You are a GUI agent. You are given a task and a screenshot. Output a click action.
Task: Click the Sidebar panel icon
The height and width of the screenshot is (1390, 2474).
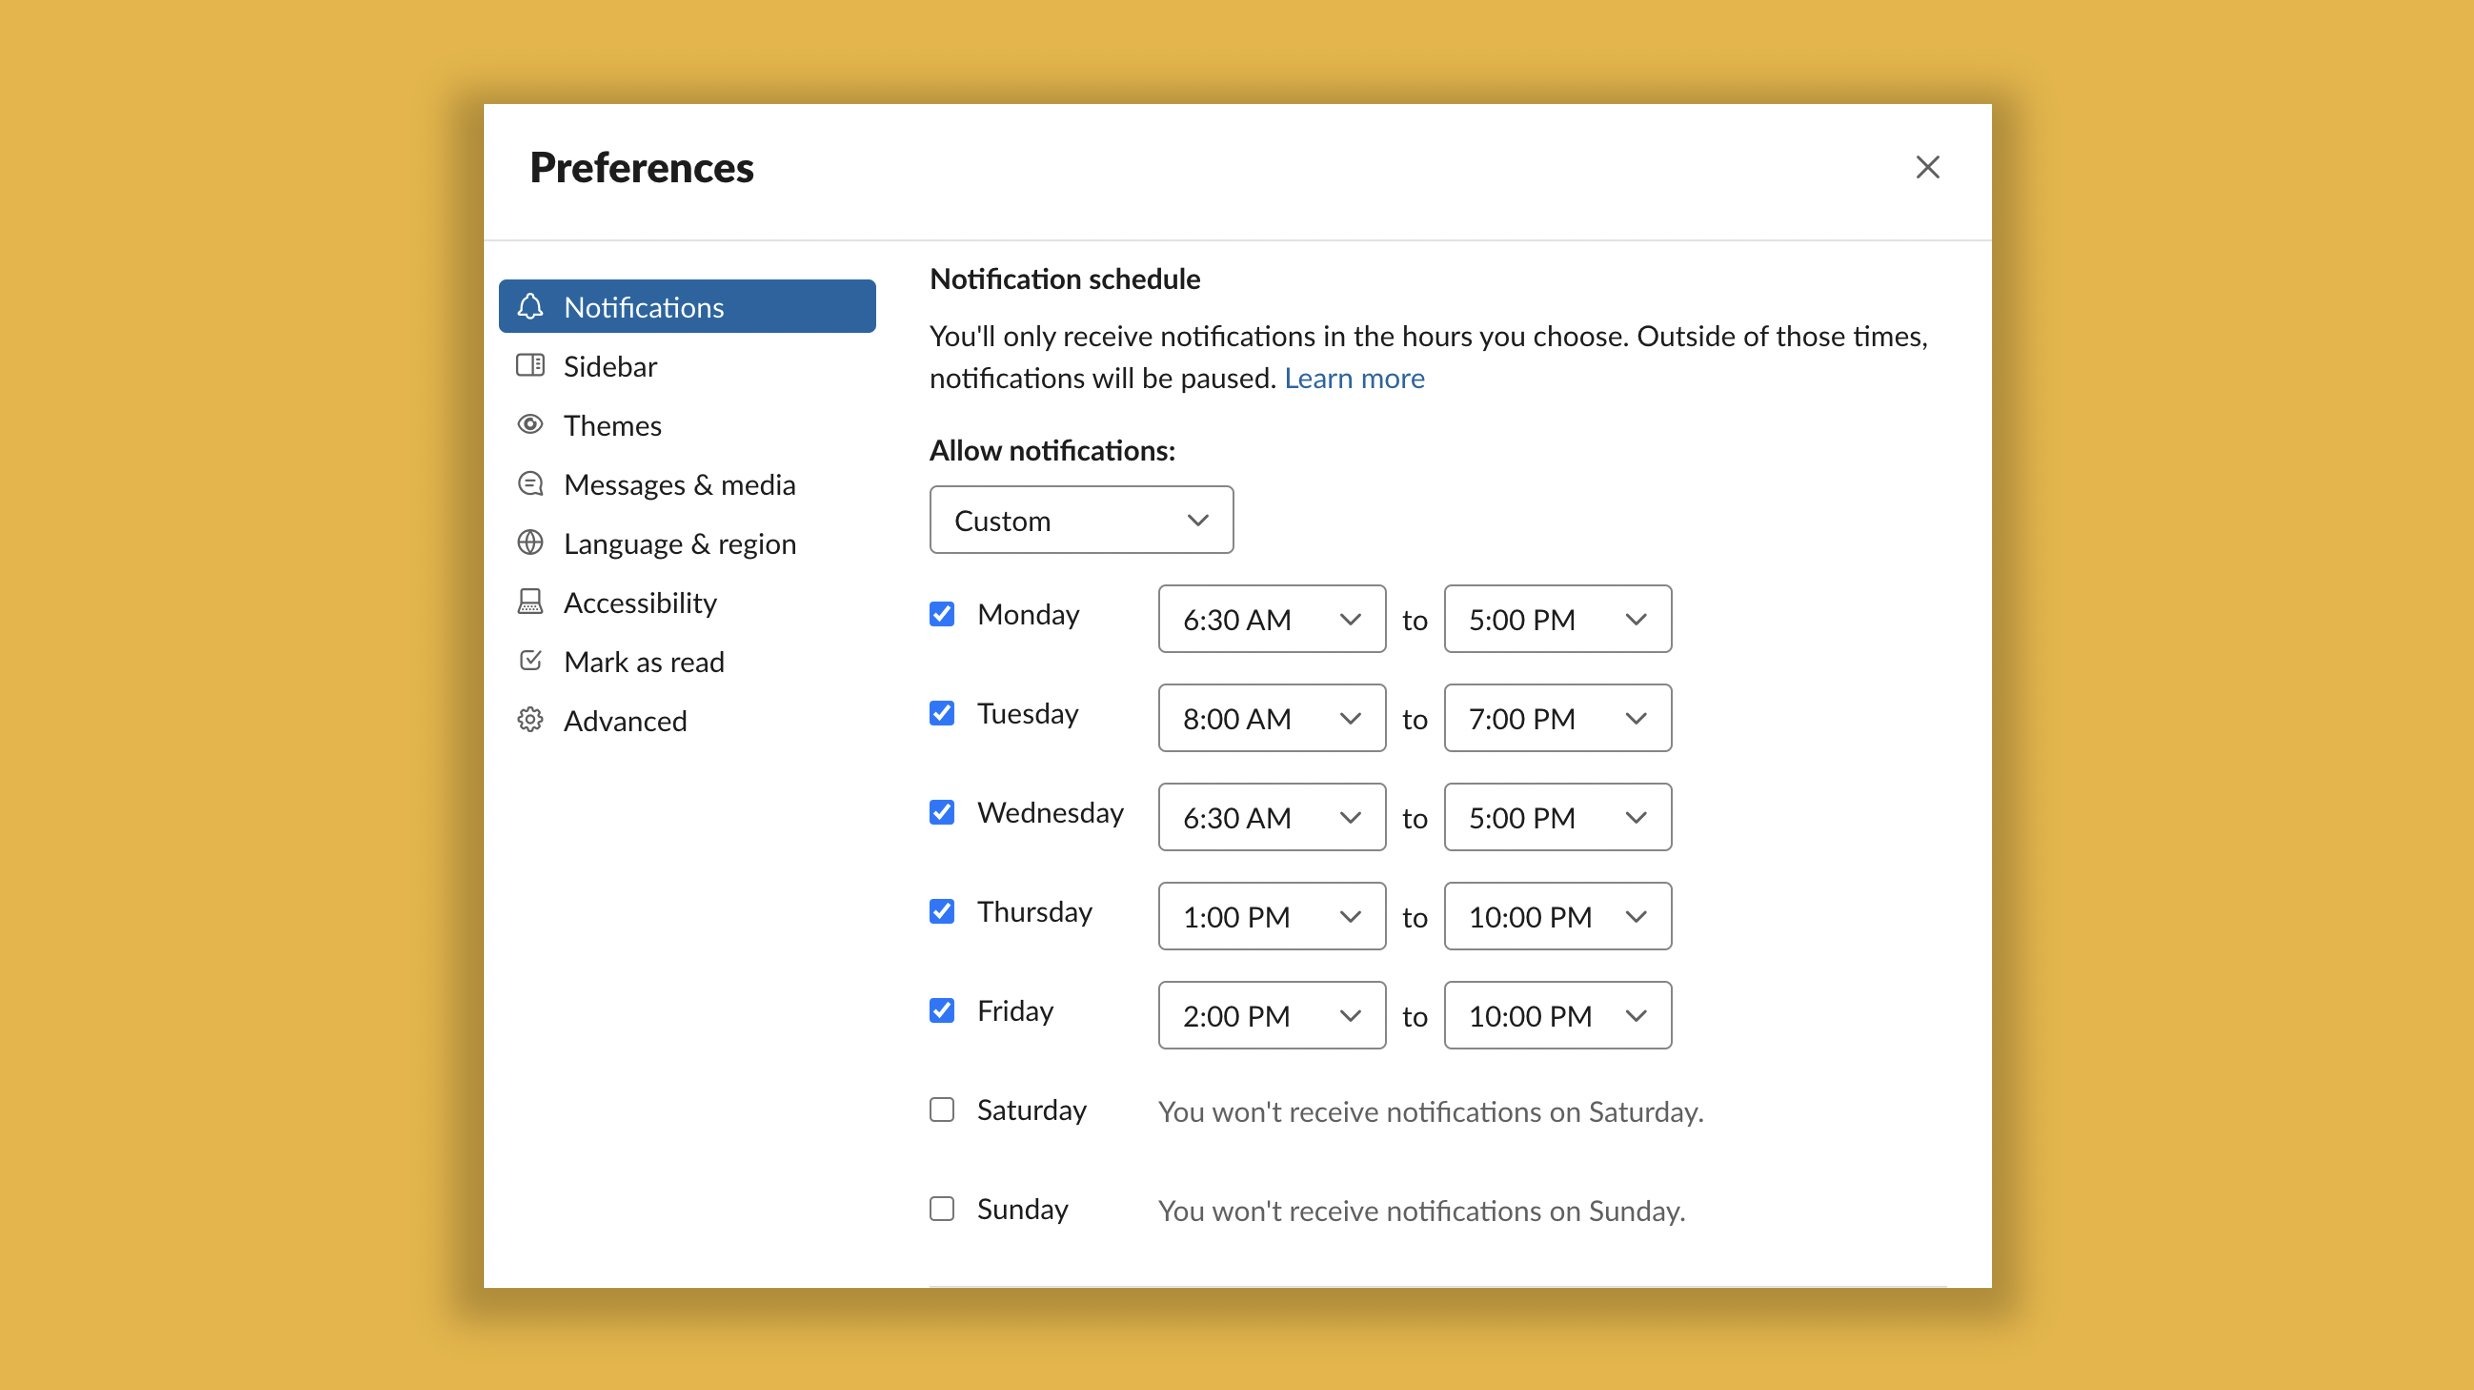coord(530,365)
